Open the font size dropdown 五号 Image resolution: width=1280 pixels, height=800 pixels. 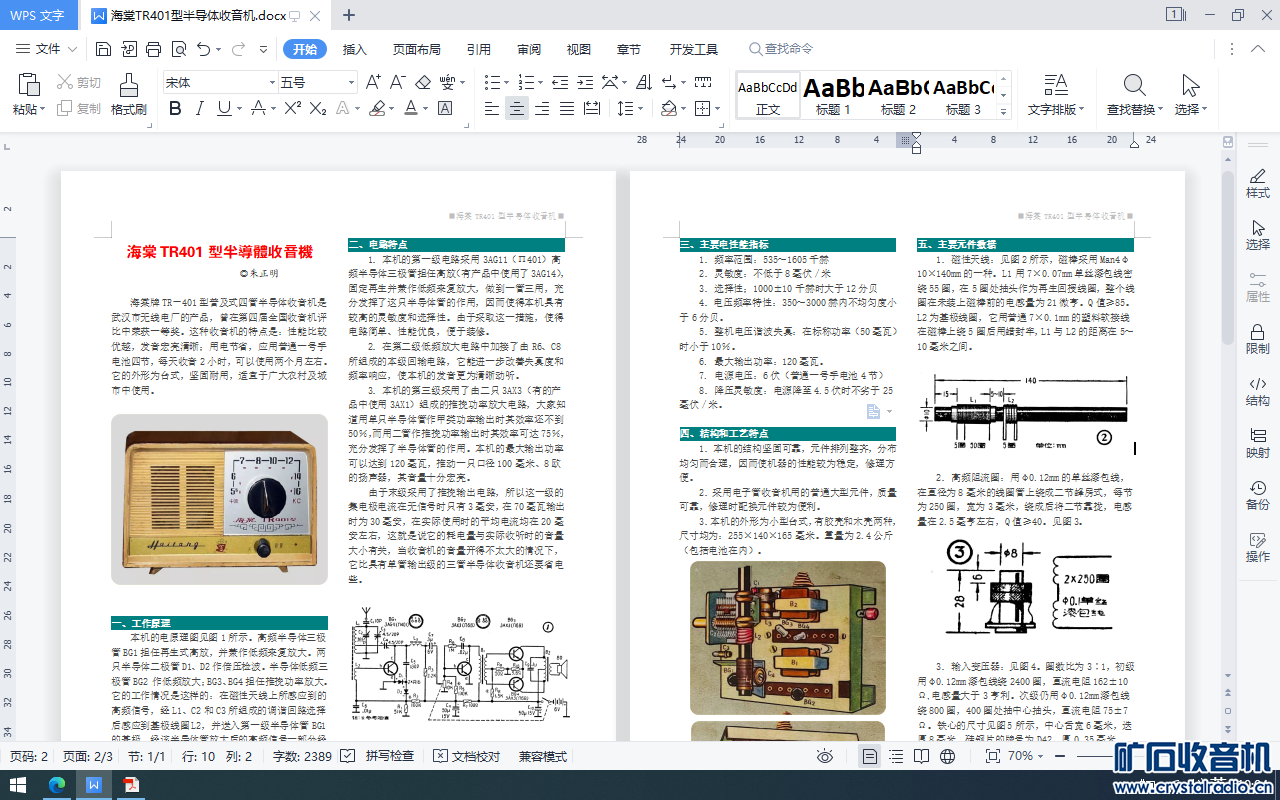[351, 82]
